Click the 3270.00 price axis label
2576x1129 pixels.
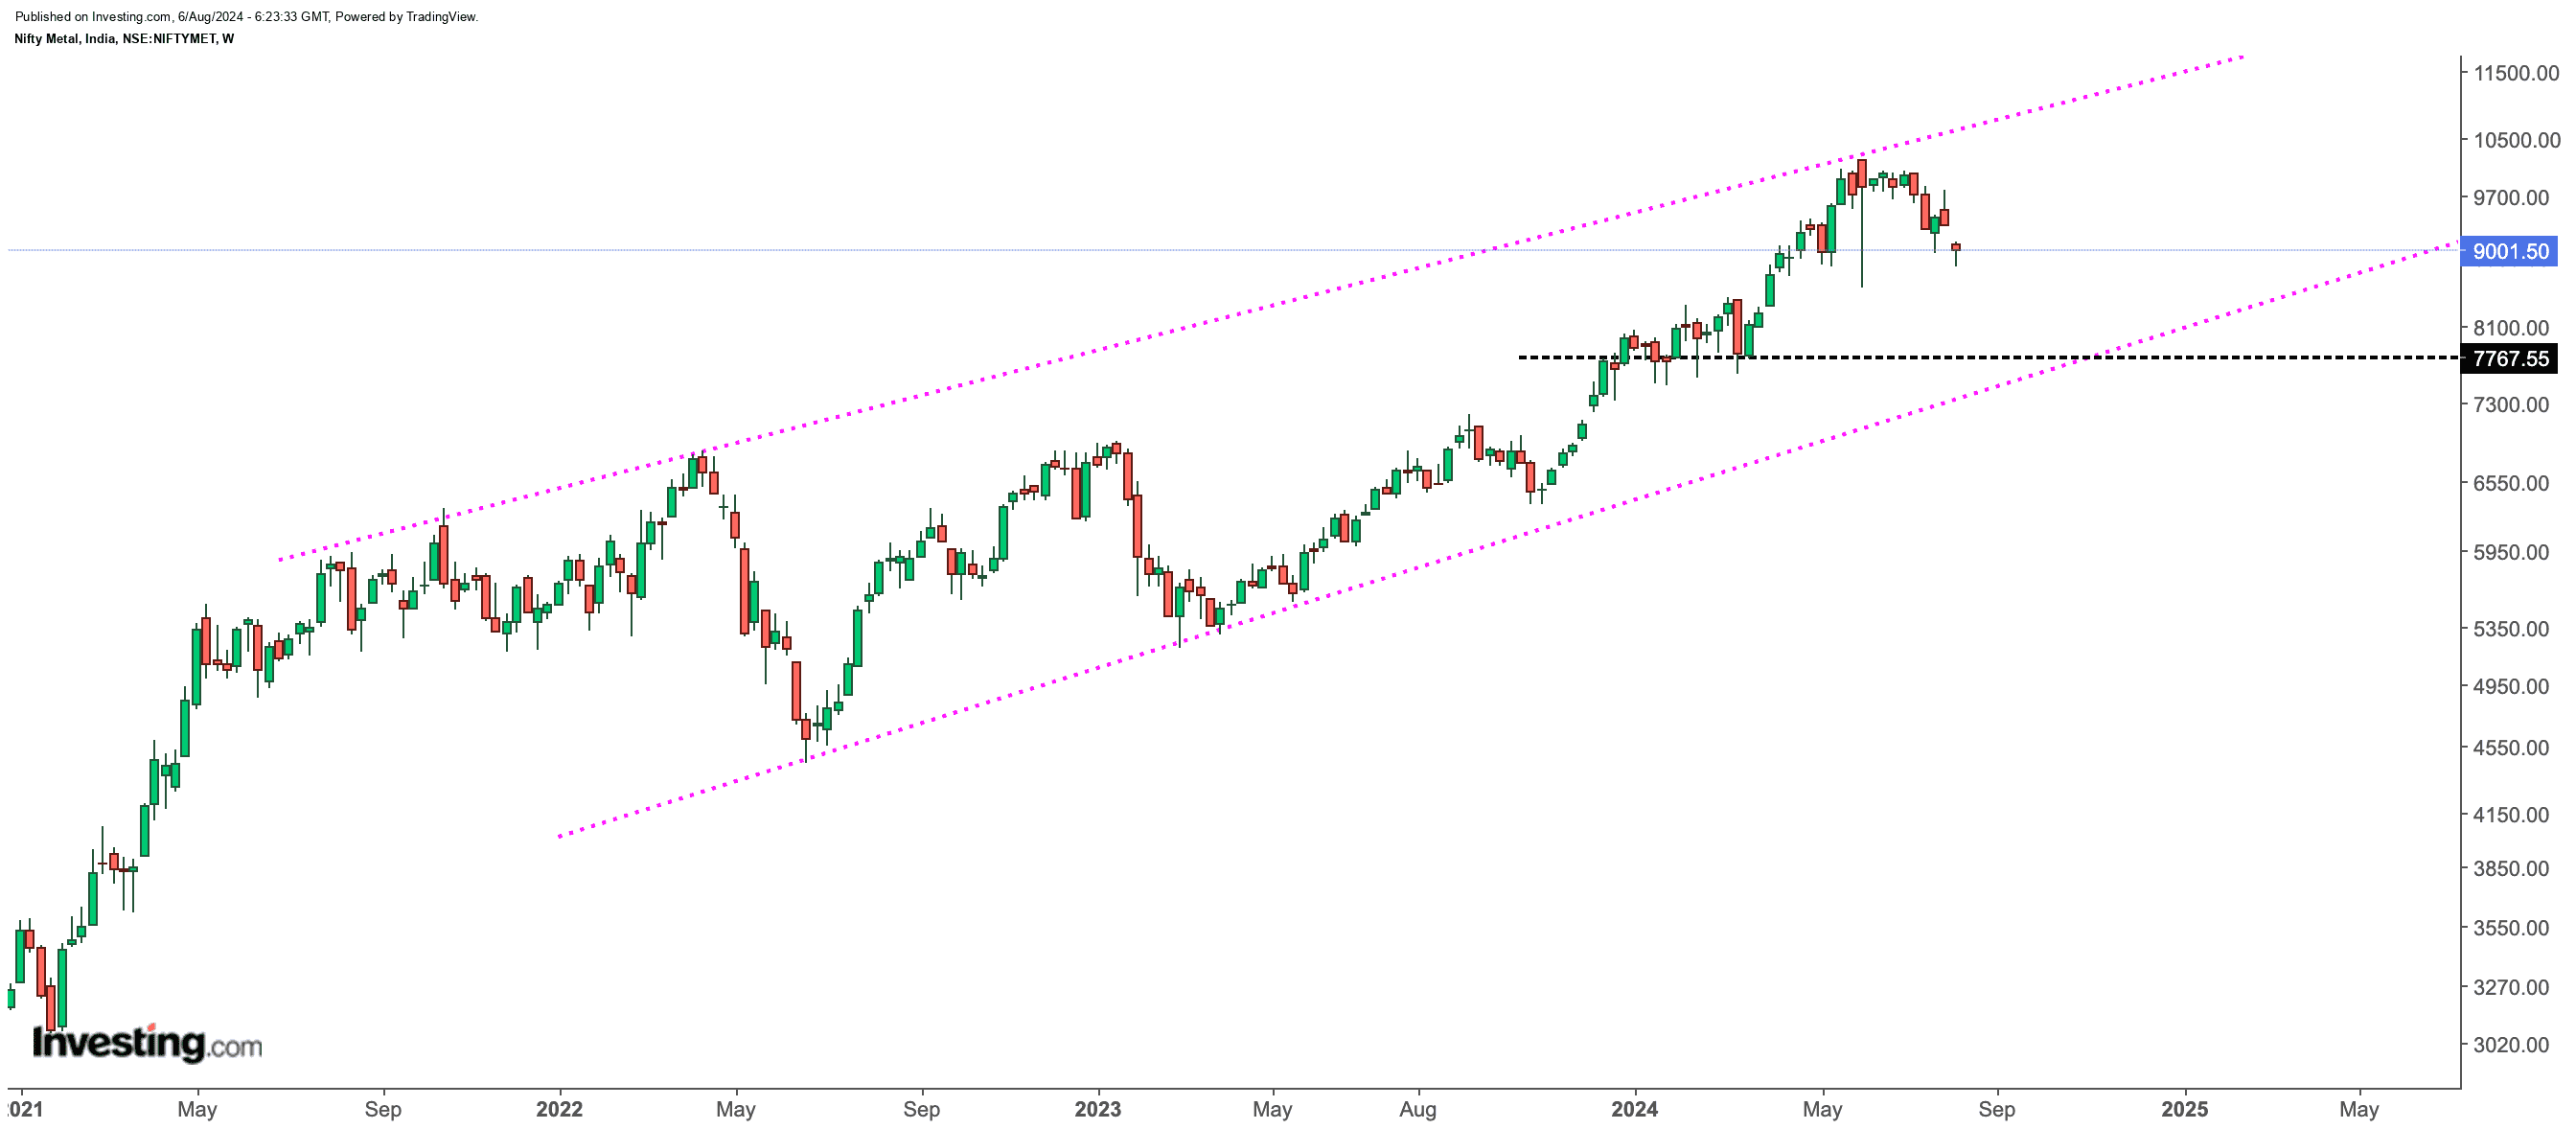pos(2511,986)
